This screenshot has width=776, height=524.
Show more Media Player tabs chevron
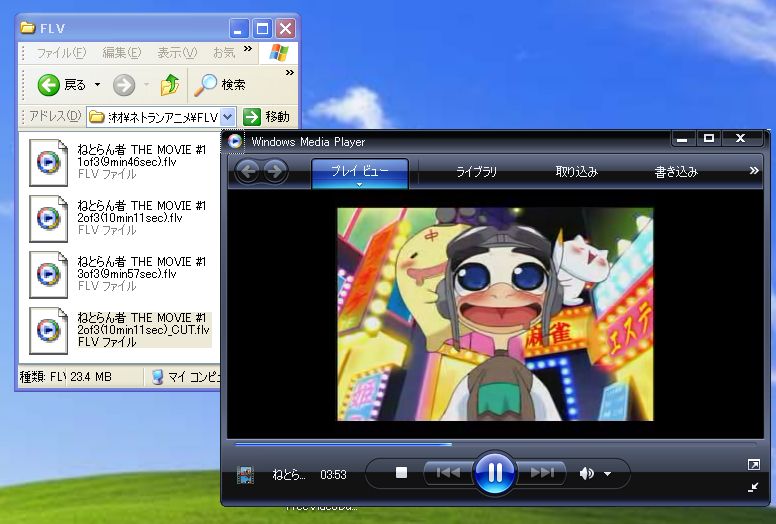click(754, 171)
